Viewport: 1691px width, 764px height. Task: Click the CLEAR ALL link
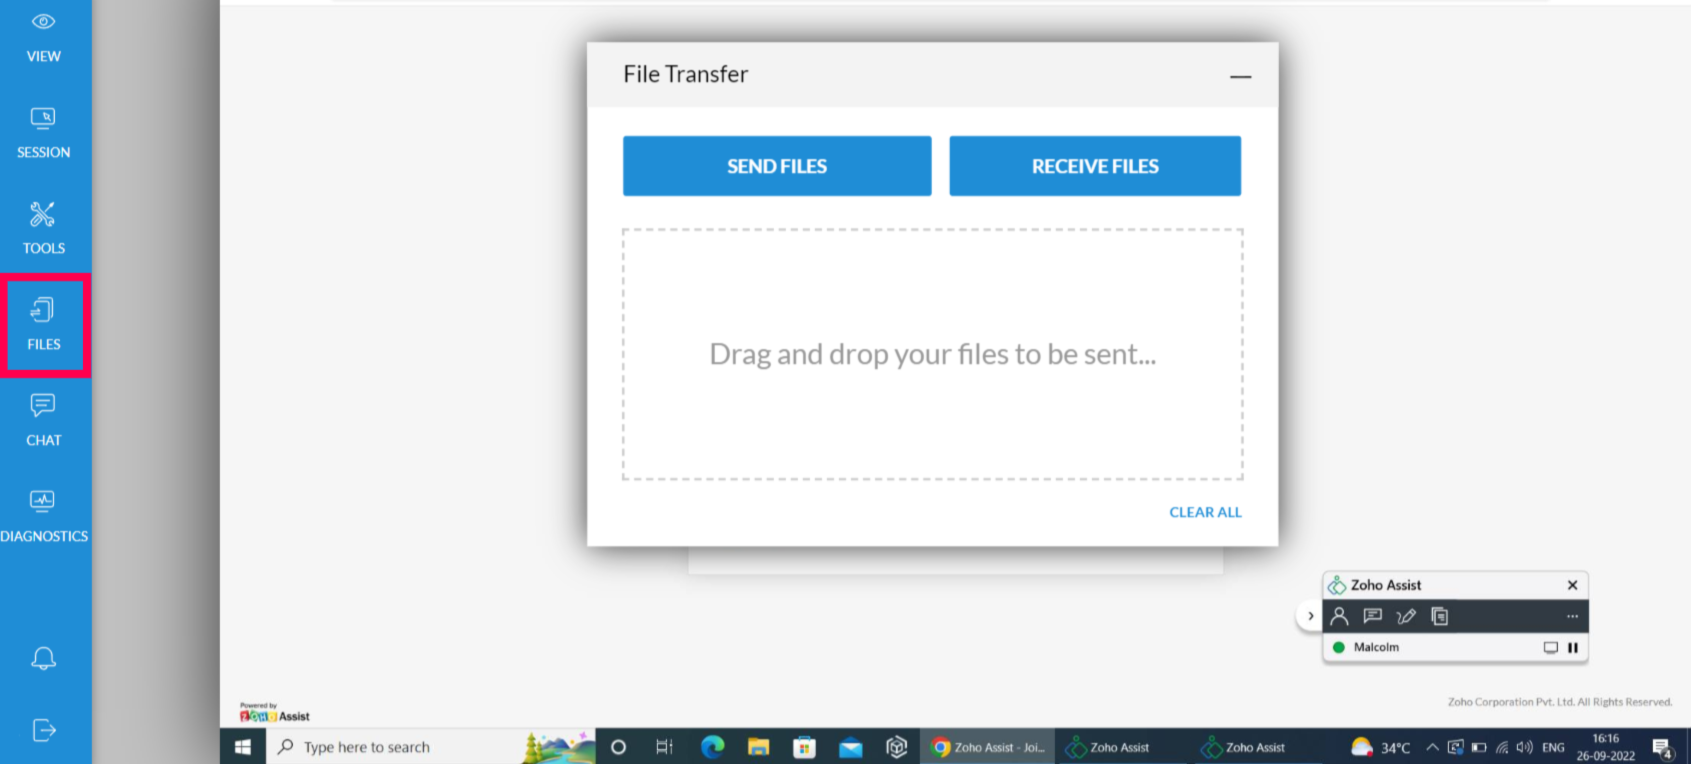pos(1205,512)
